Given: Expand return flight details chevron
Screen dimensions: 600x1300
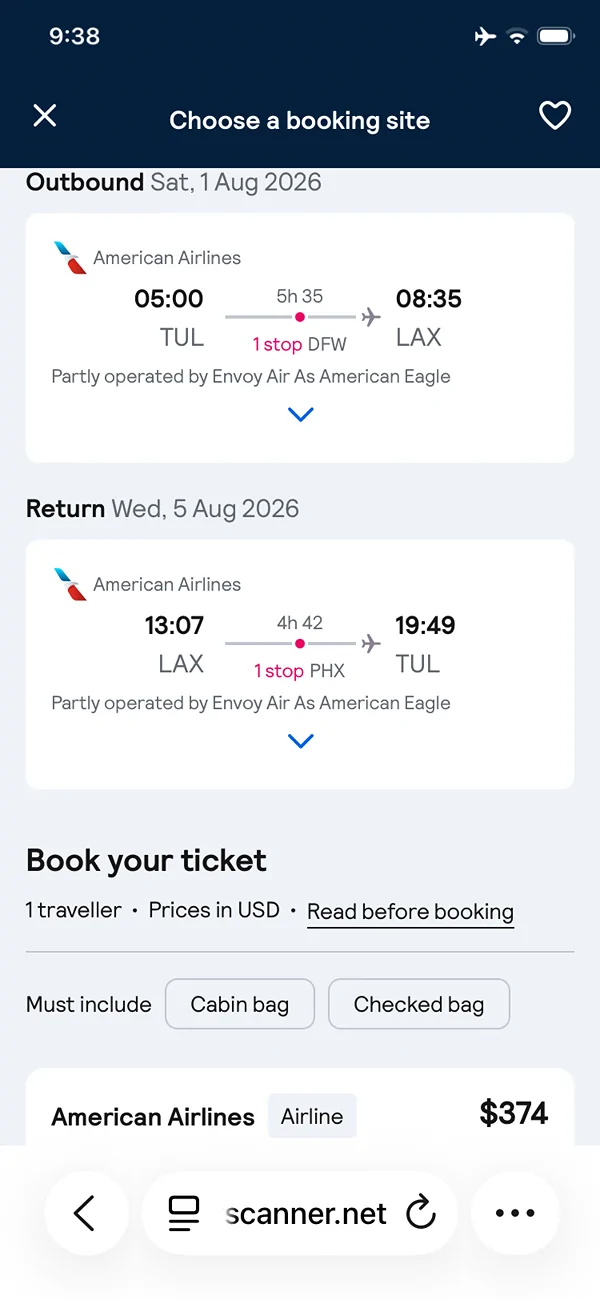Looking at the screenshot, I should (x=300, y=741).
